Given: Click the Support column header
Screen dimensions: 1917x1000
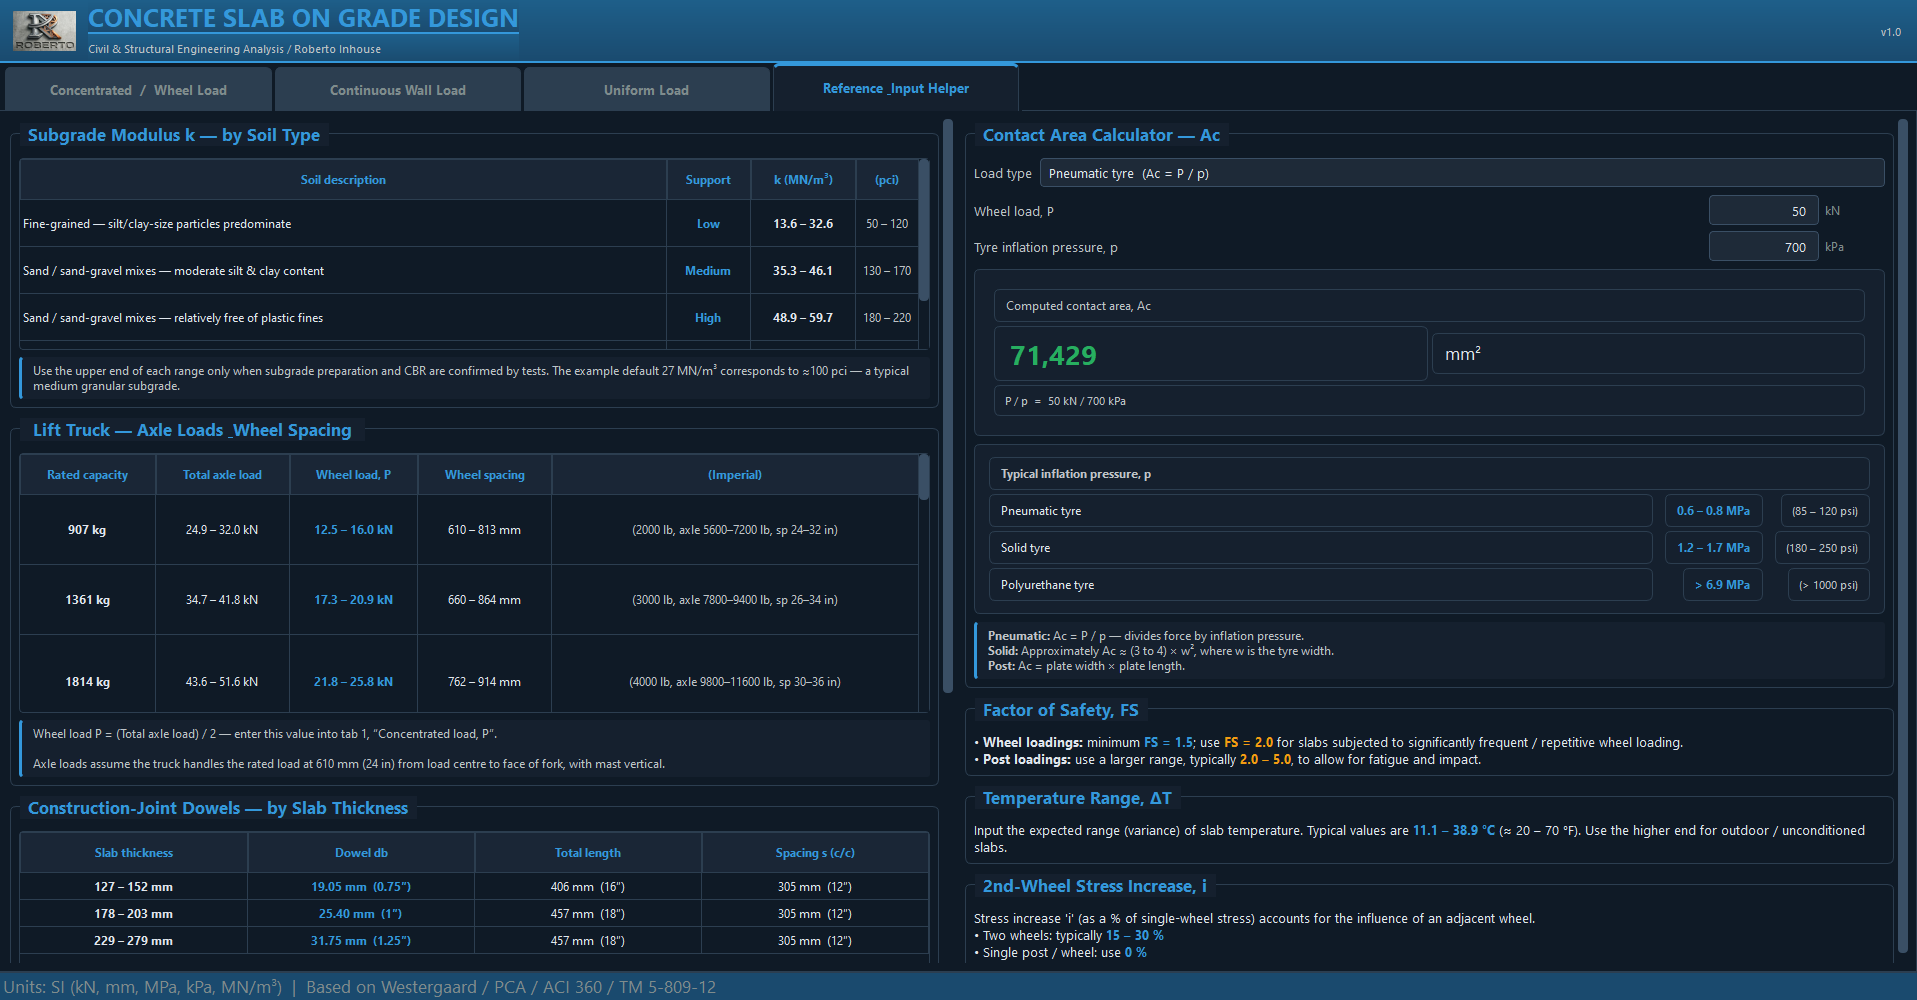Looking at the screenshot, I should [708, 180].
